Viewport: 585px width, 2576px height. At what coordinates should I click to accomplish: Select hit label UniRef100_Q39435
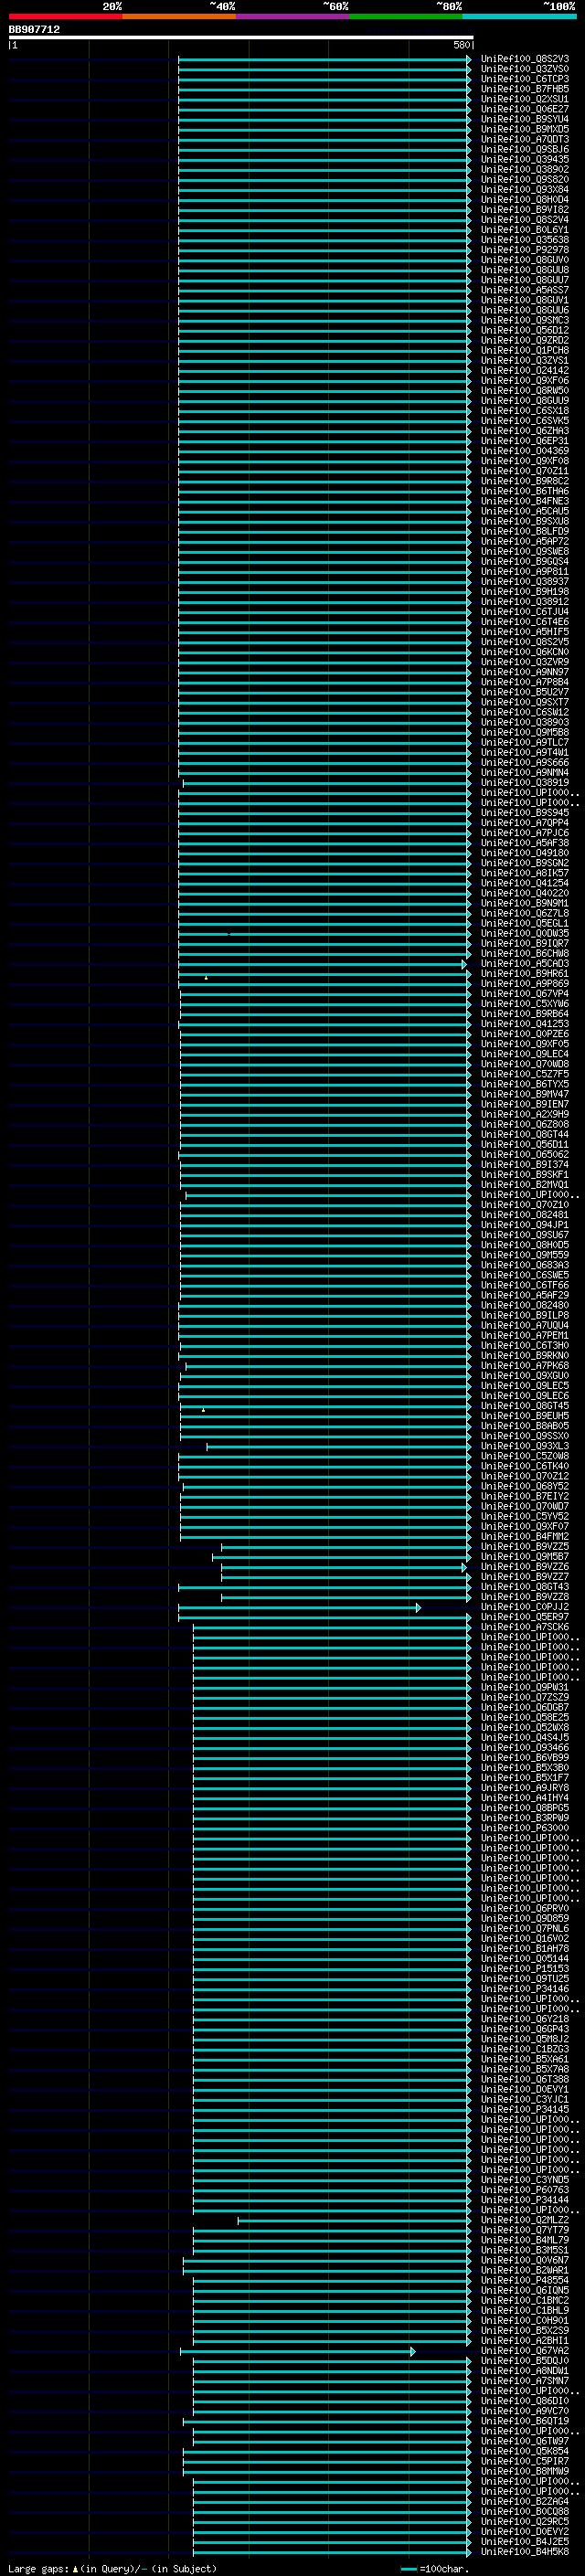pyautogui.click(x=525, y=159)
